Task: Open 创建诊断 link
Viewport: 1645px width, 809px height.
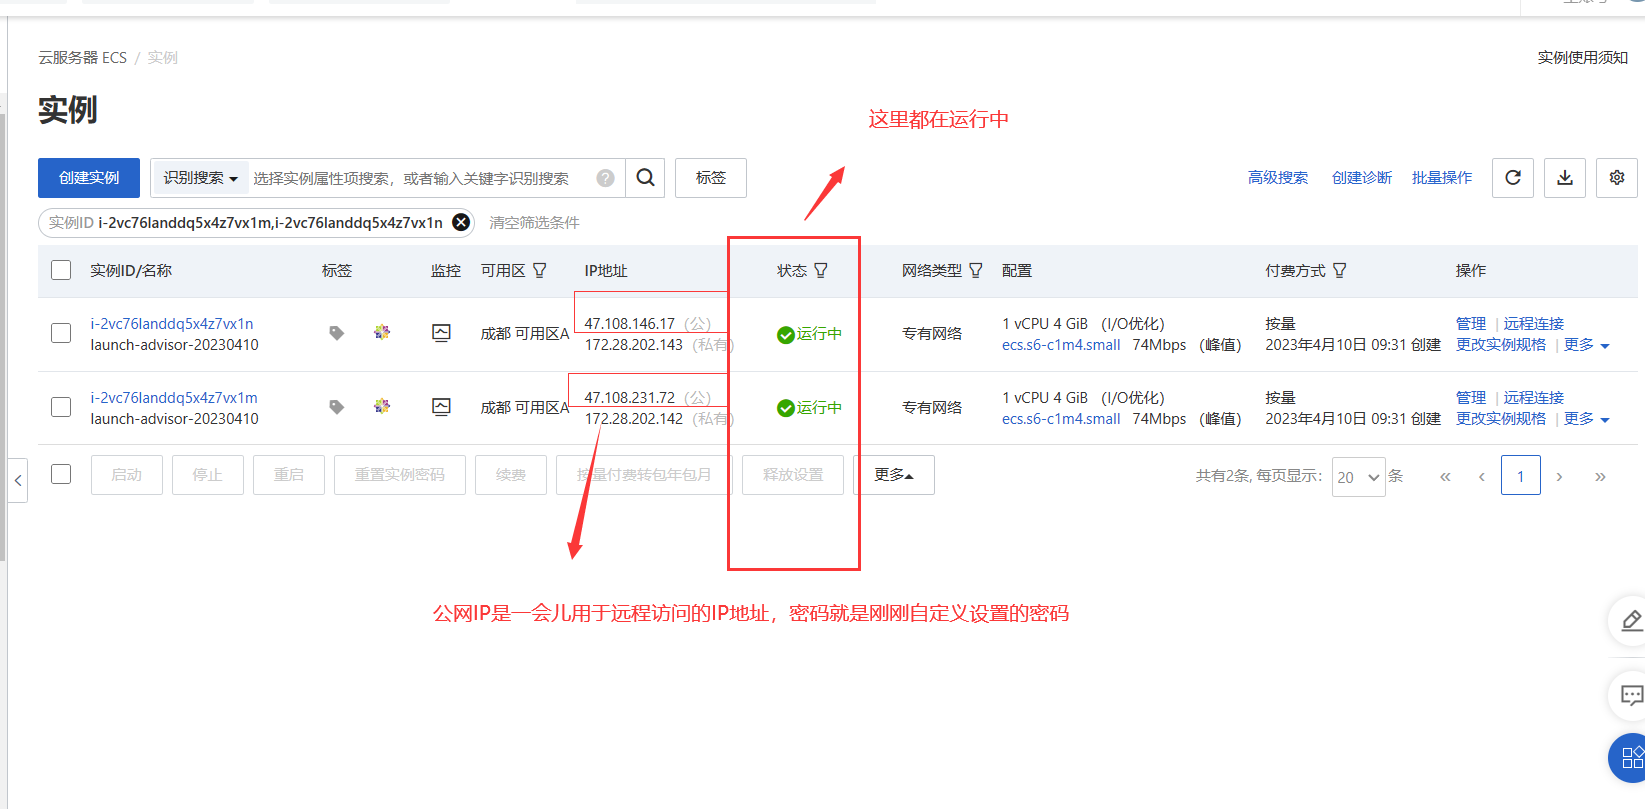Action: click(1362, 178)
